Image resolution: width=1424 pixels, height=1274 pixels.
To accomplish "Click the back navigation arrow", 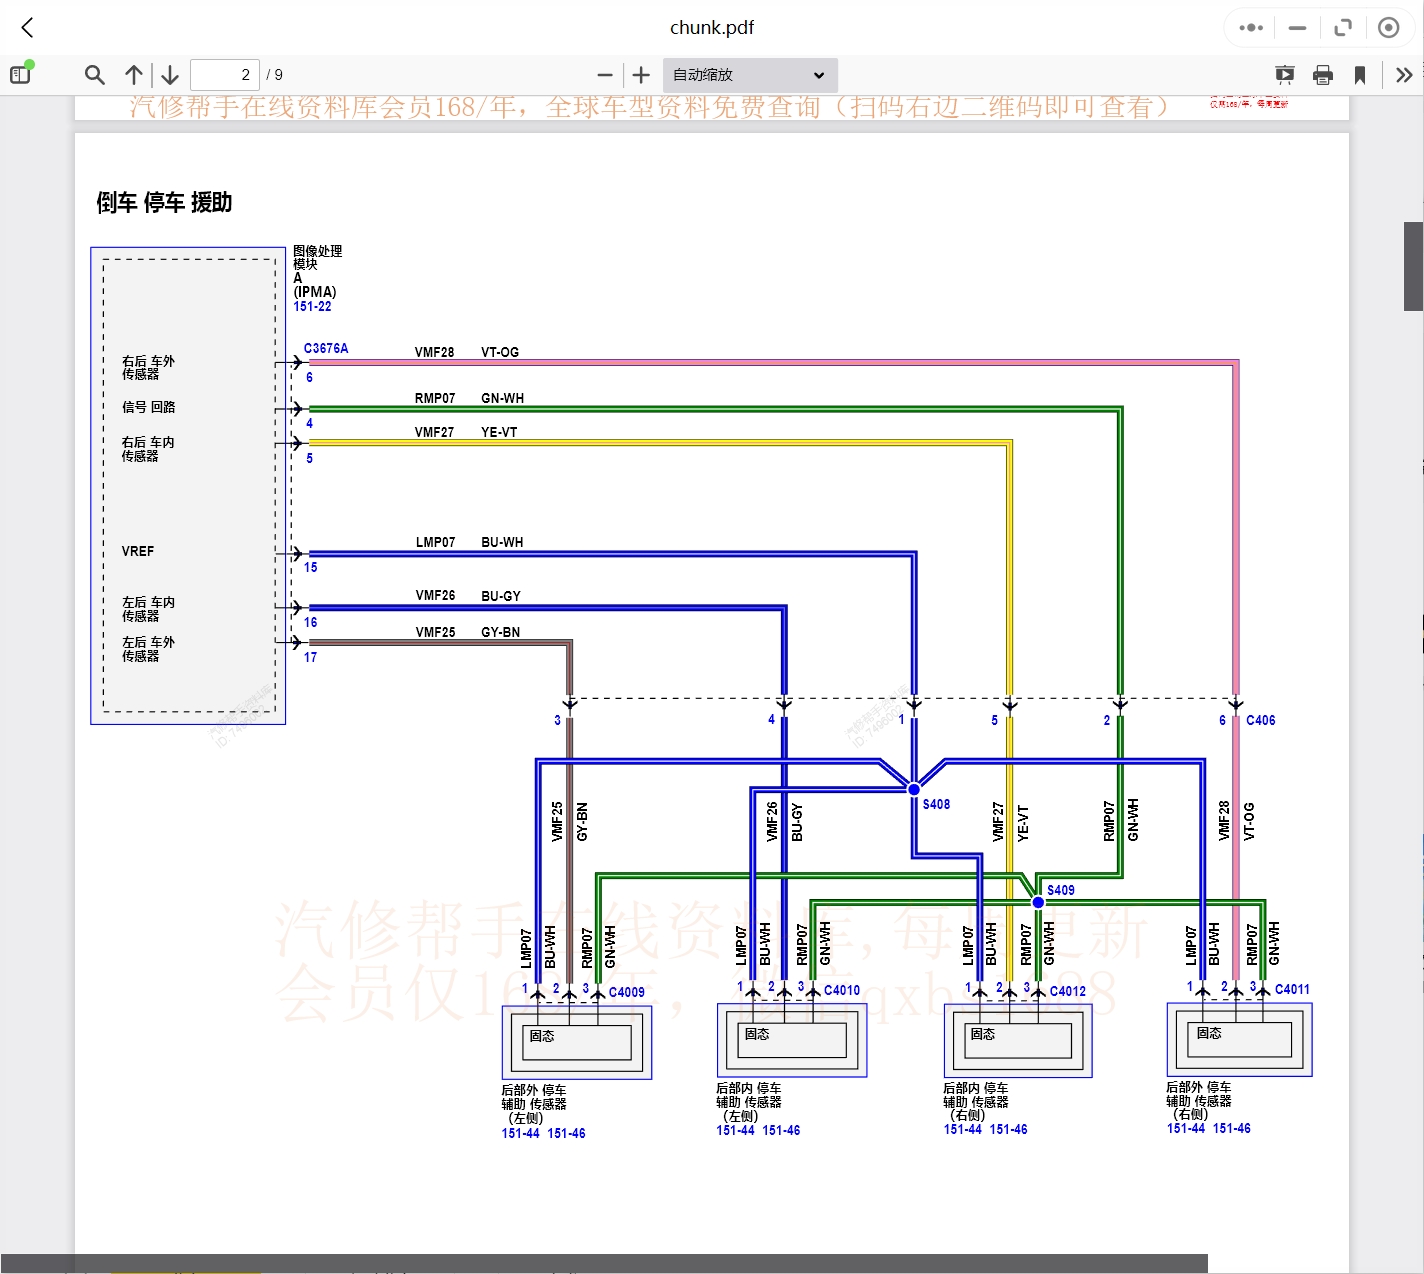I will point(26,27).
